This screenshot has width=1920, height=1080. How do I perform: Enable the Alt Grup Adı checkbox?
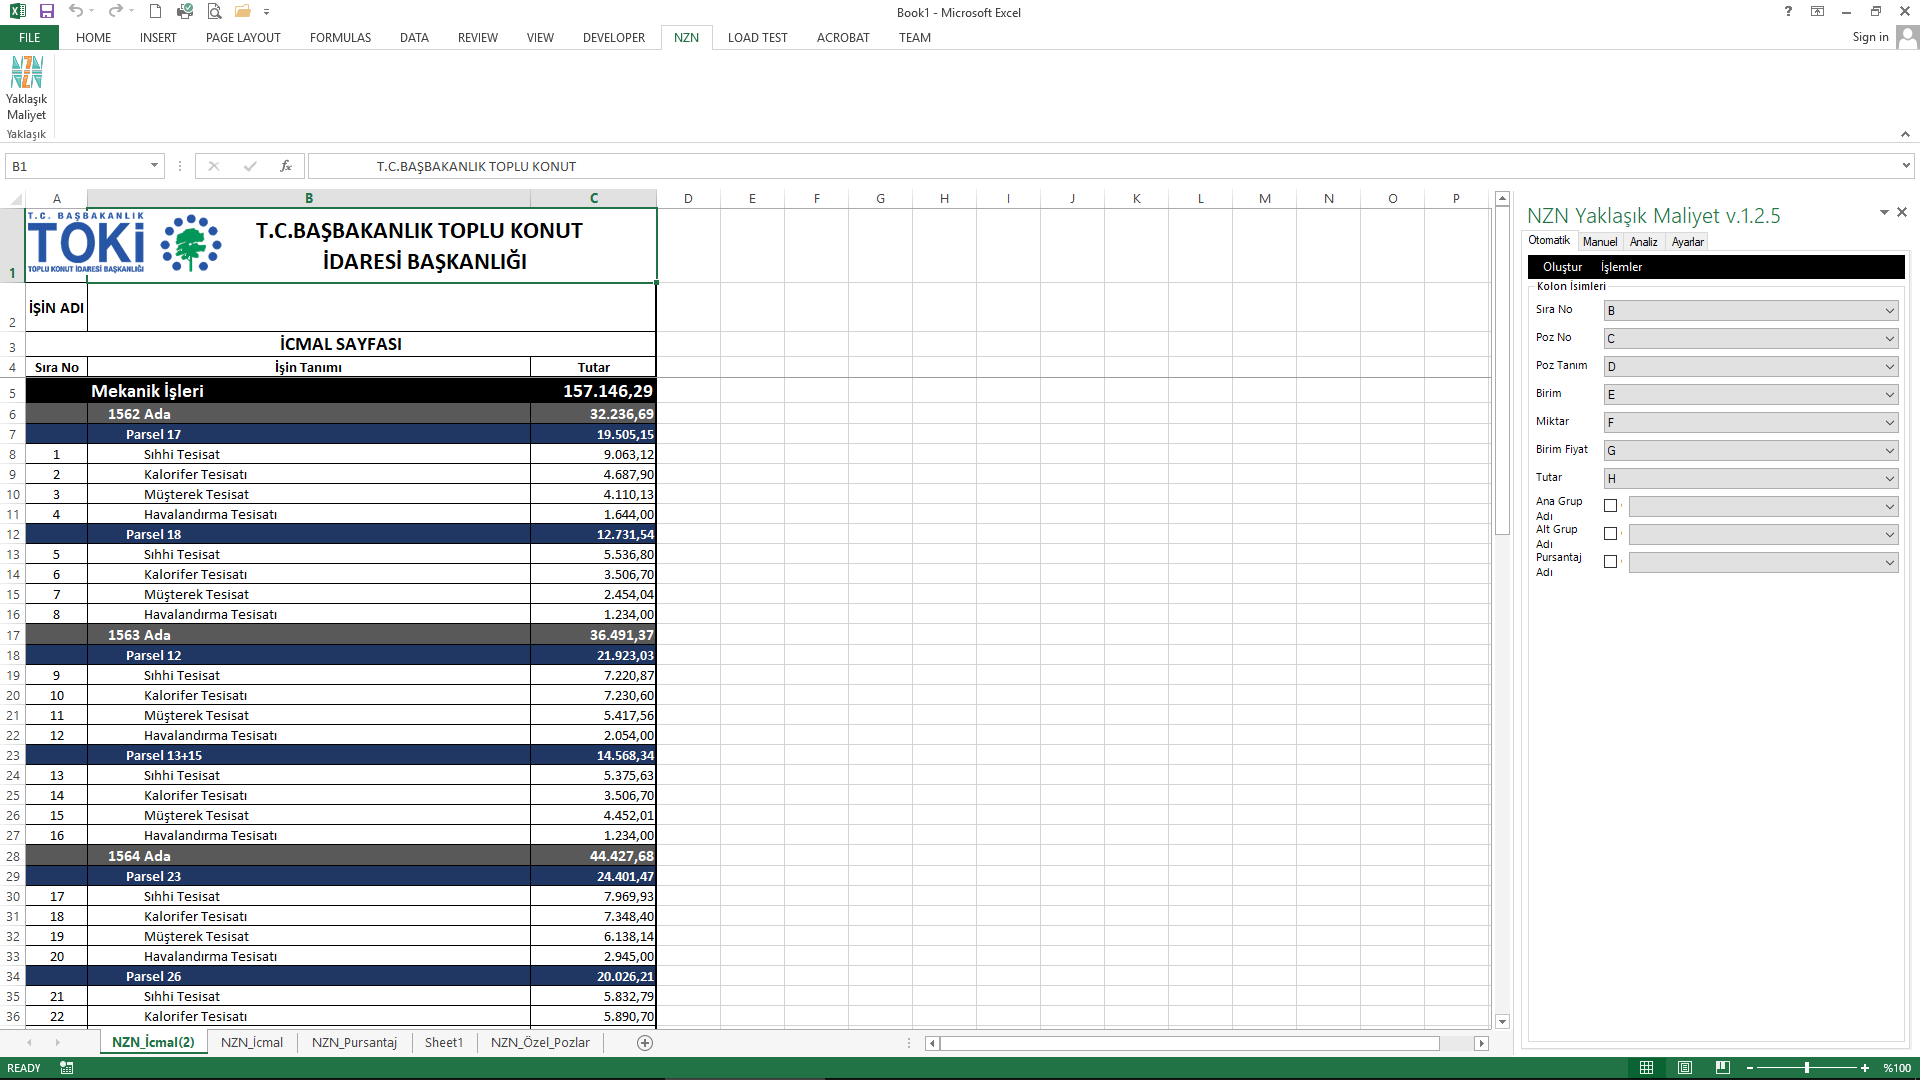tap(1610, 534)
